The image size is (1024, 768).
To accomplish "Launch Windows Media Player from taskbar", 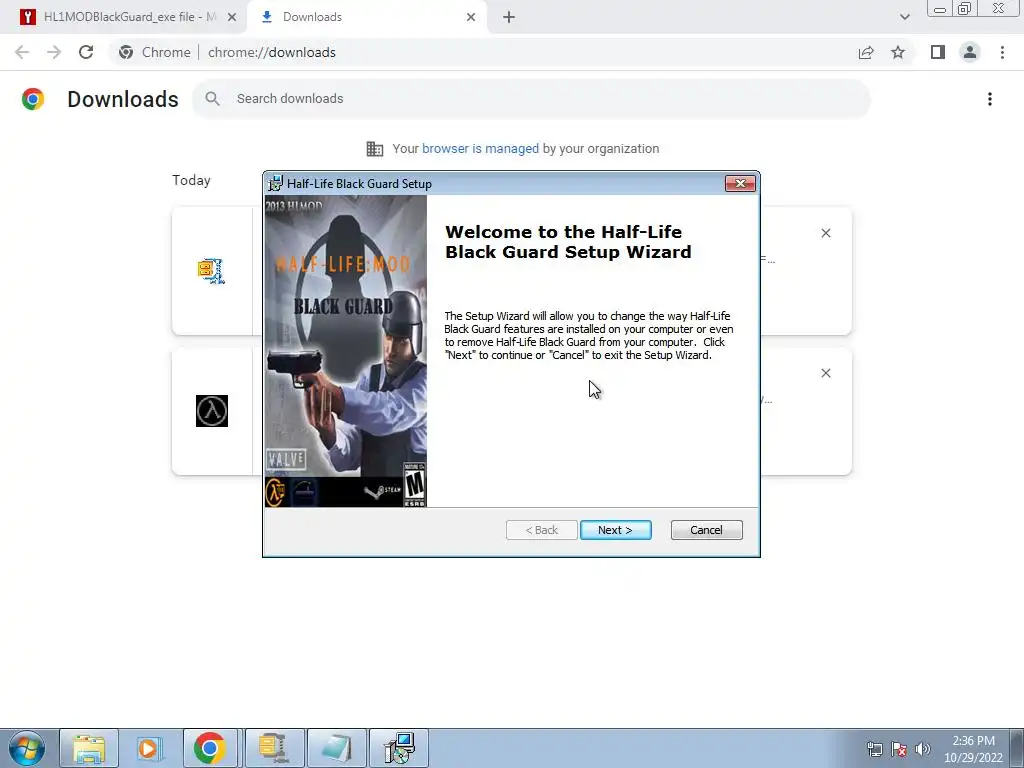I will (149, 748).
